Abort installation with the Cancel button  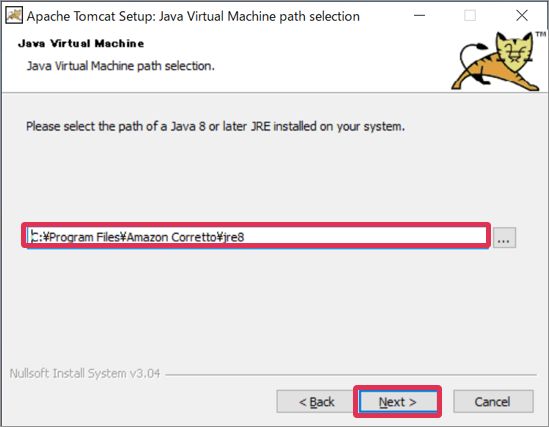(x=493, y=401)
